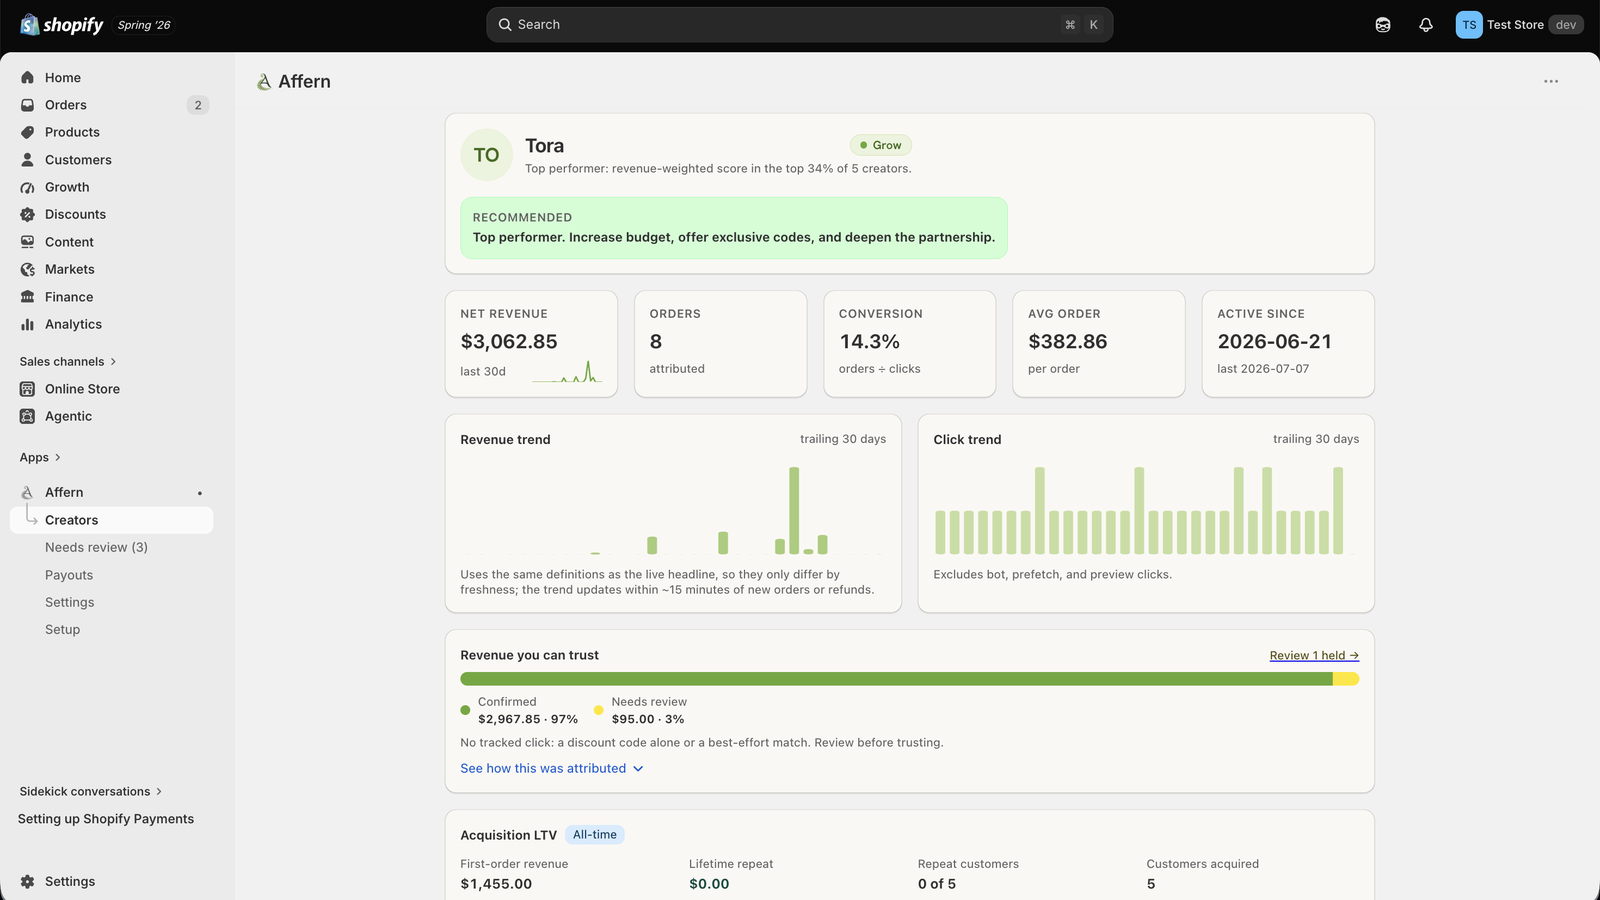Click the Markets globe icon
The image size is (1600, 900).
28,269
